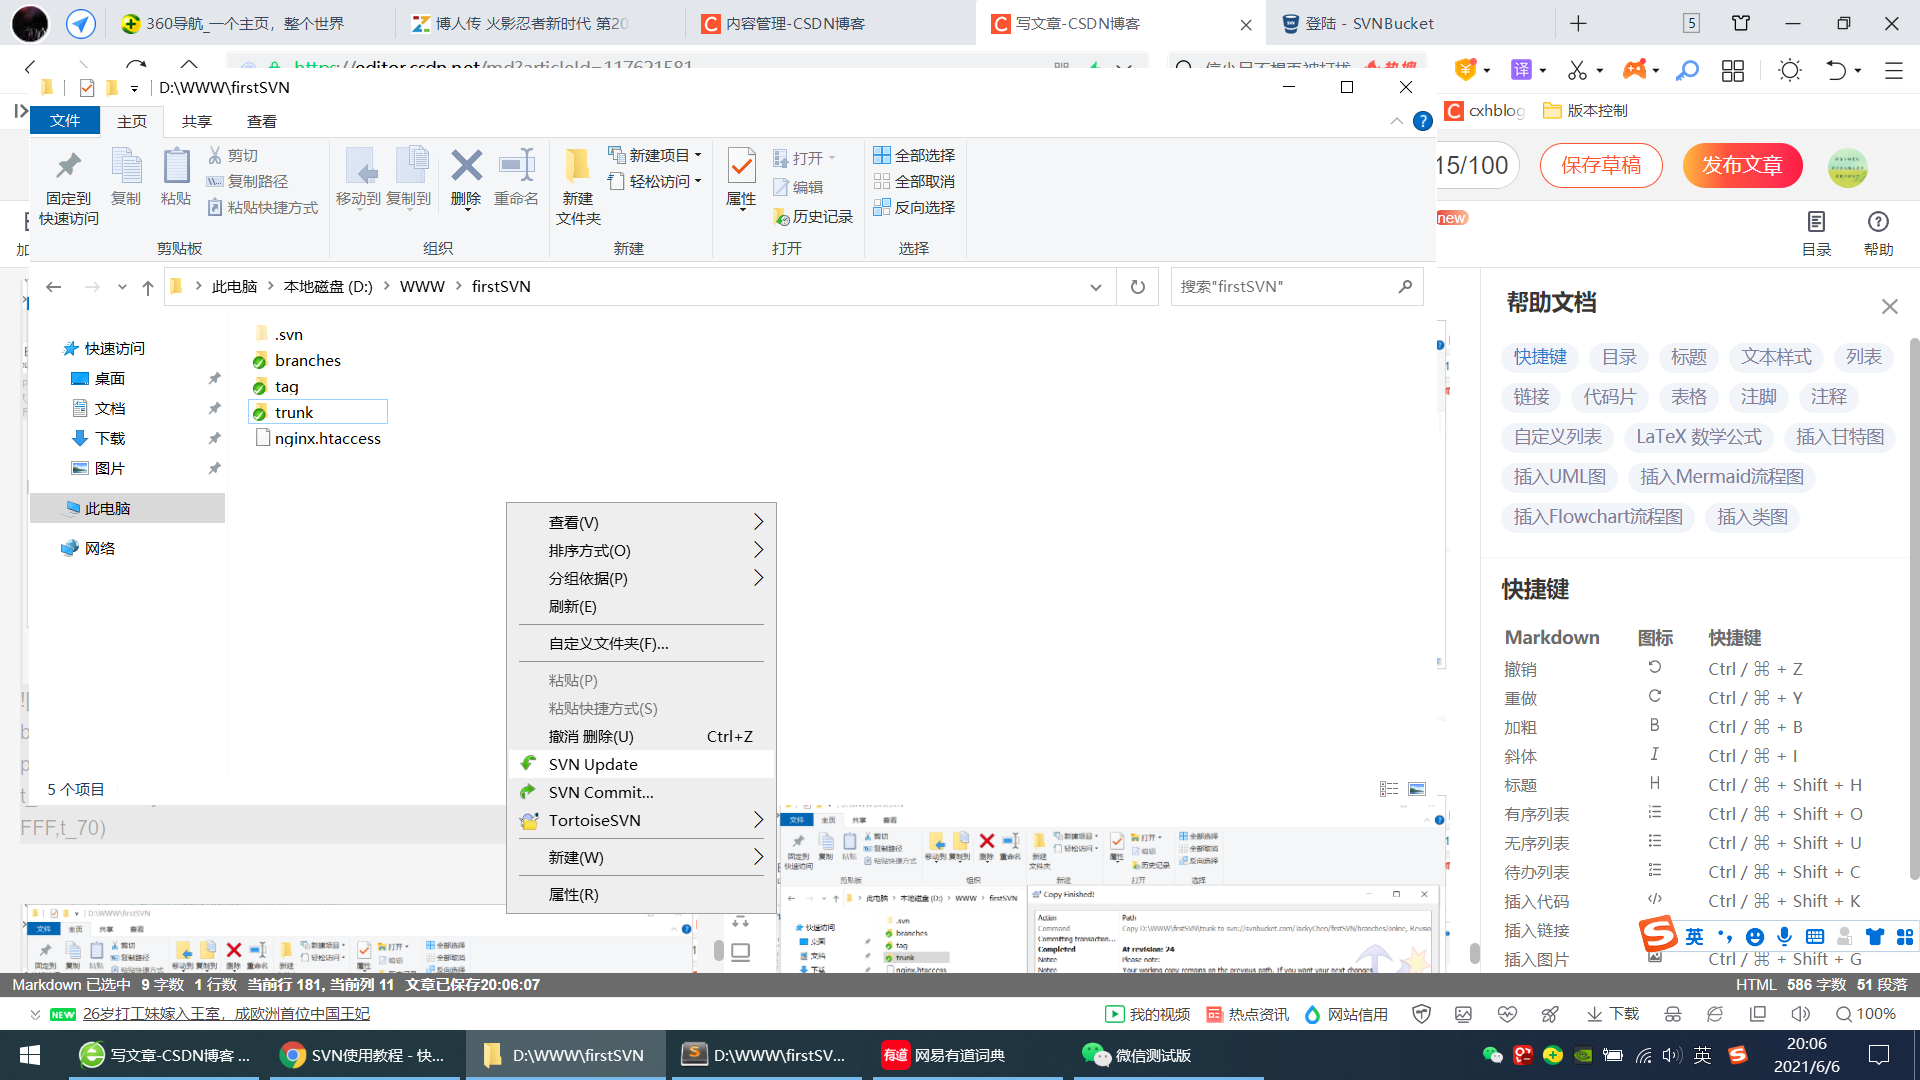Choose SVN Commit from context menu

[x=601, y=792]
